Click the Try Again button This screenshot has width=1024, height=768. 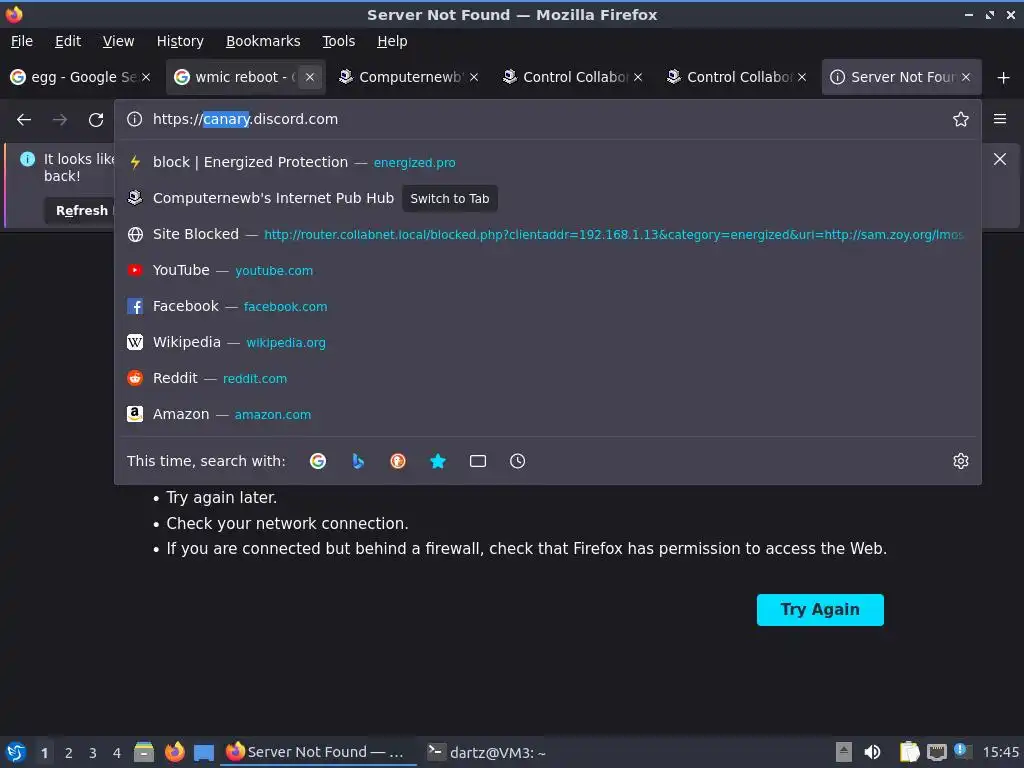click(820, 609)
